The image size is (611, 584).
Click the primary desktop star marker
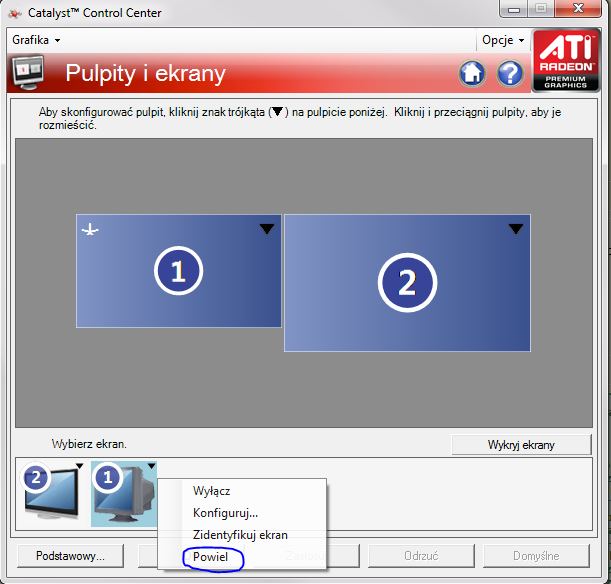[90, 229]
